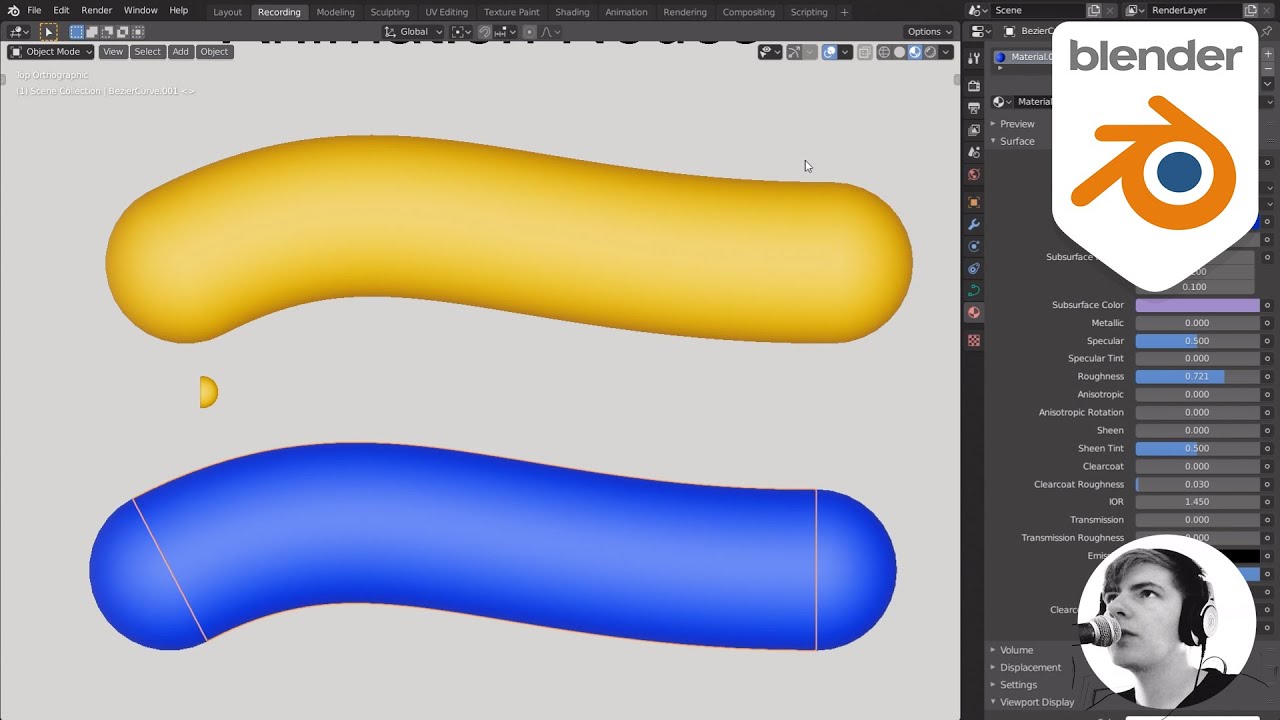Add a workspace with the plus tab
This screenshot has width=1280, height=720.
[x=844, y=12]
